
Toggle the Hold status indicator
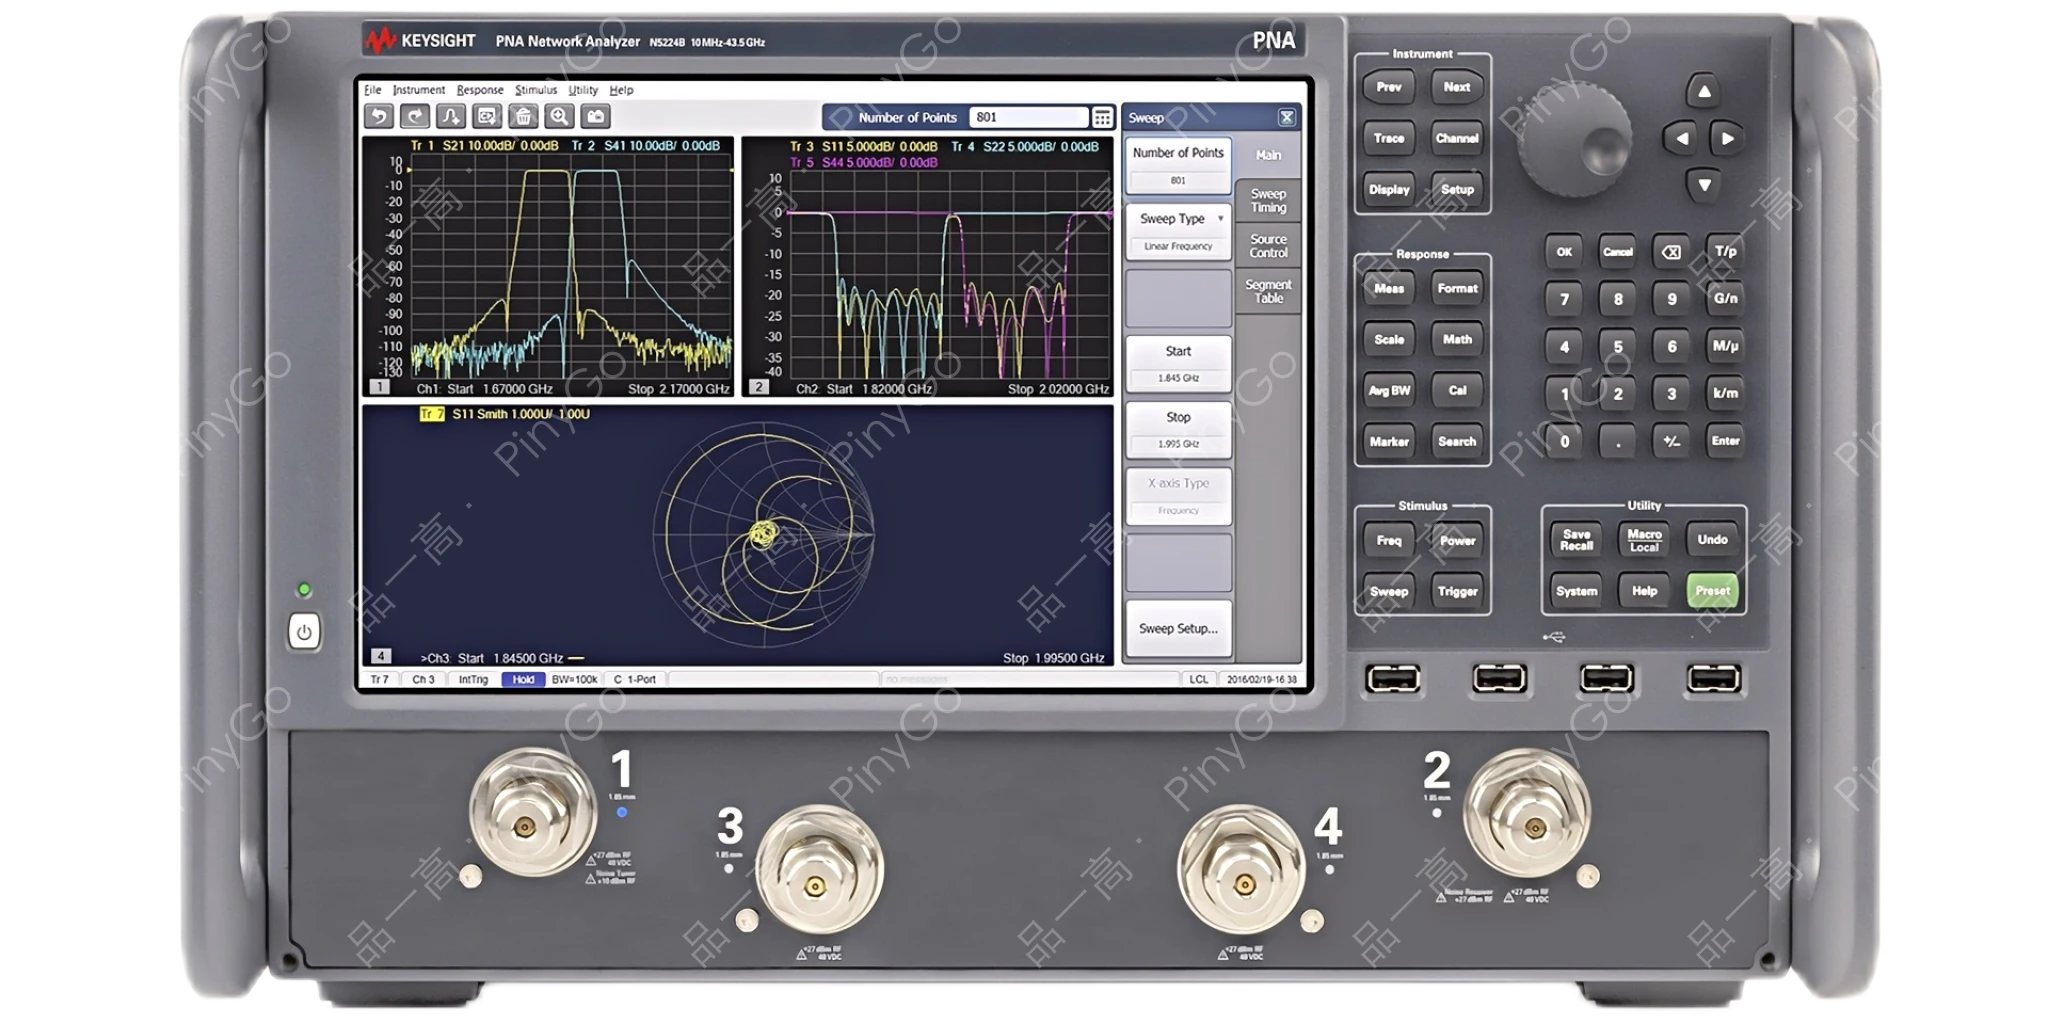coord(523,680)
